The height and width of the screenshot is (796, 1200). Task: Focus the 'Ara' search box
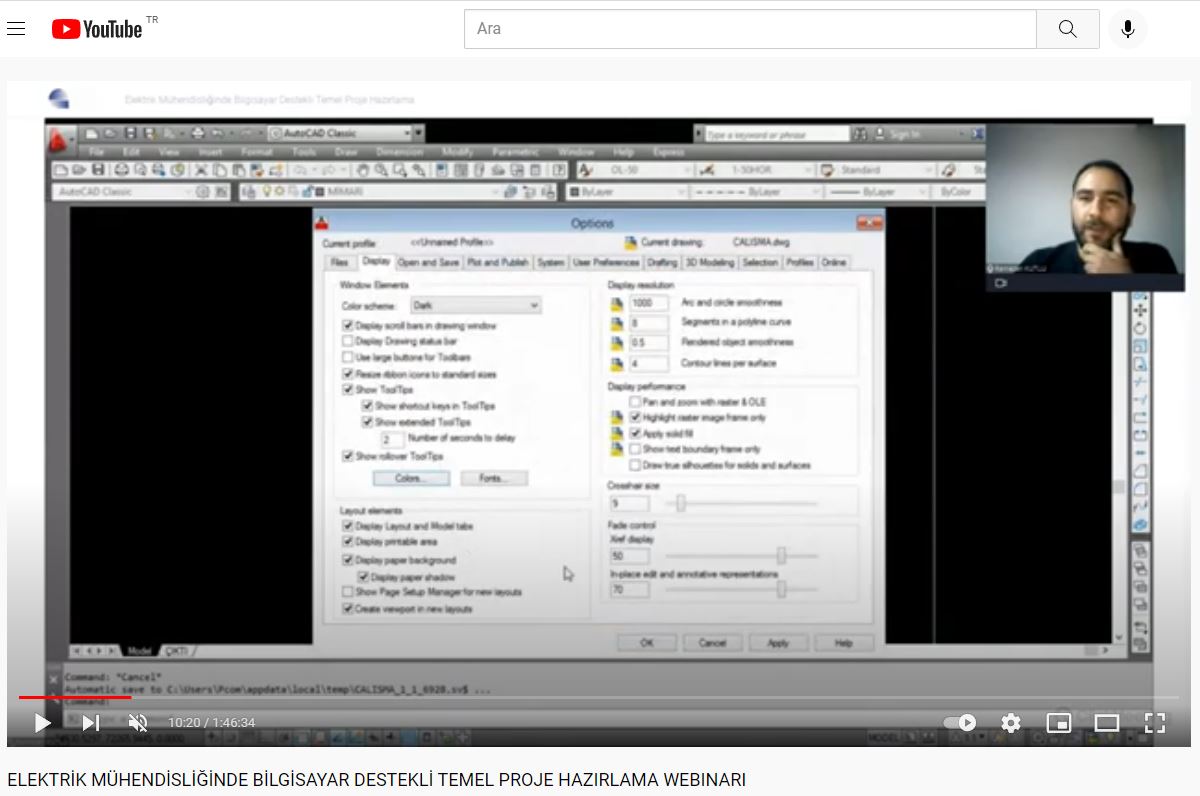(750, 29)
